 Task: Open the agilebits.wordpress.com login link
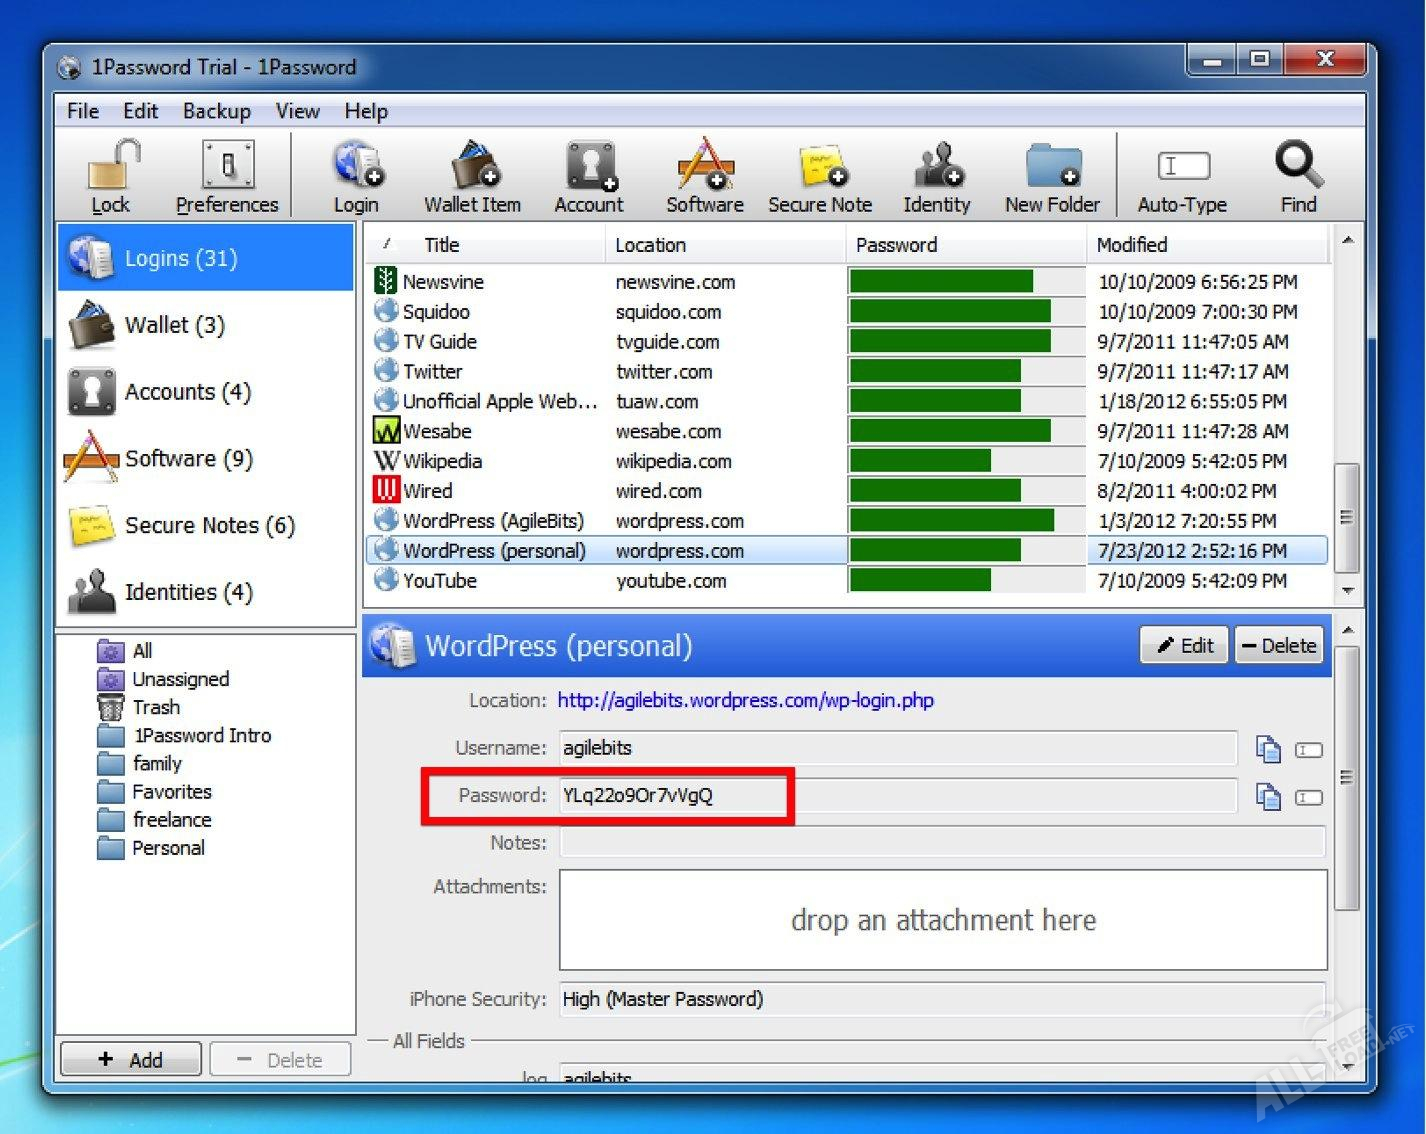tap(745, 701)
